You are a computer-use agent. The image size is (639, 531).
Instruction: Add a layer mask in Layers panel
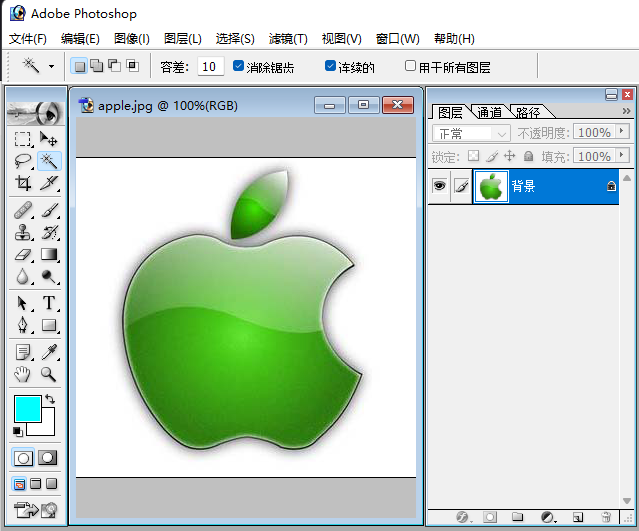[x=490, y=517]
